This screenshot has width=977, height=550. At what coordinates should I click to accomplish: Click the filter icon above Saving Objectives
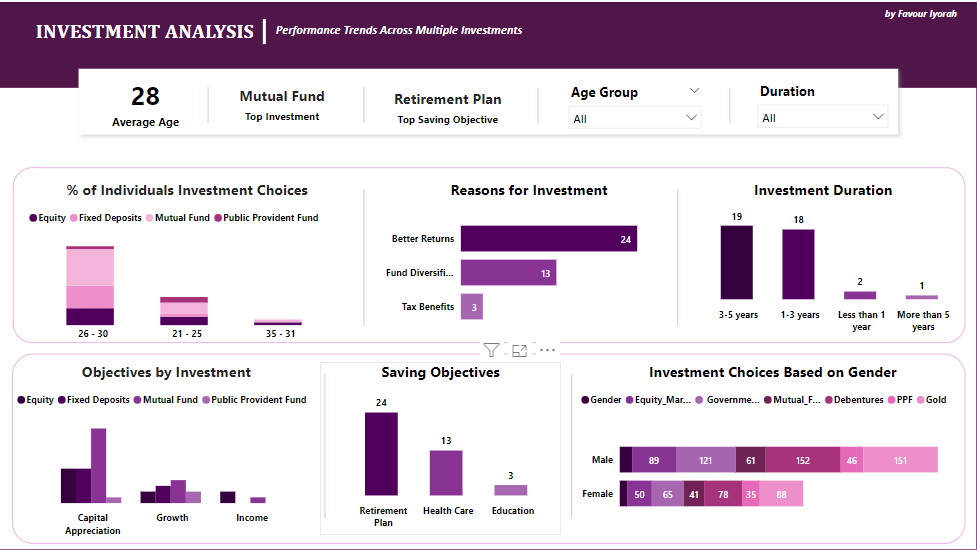coord(491,350)
